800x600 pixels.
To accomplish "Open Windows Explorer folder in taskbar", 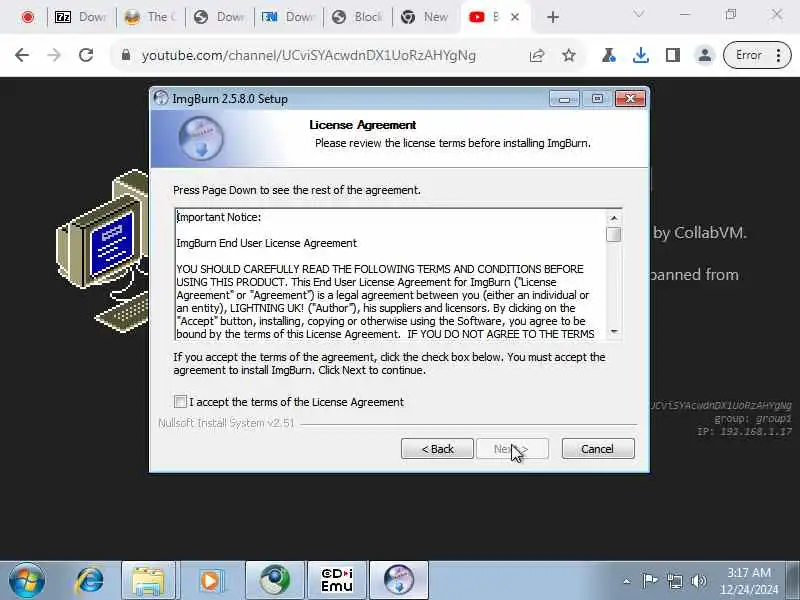I will click(x=148, y=581).
